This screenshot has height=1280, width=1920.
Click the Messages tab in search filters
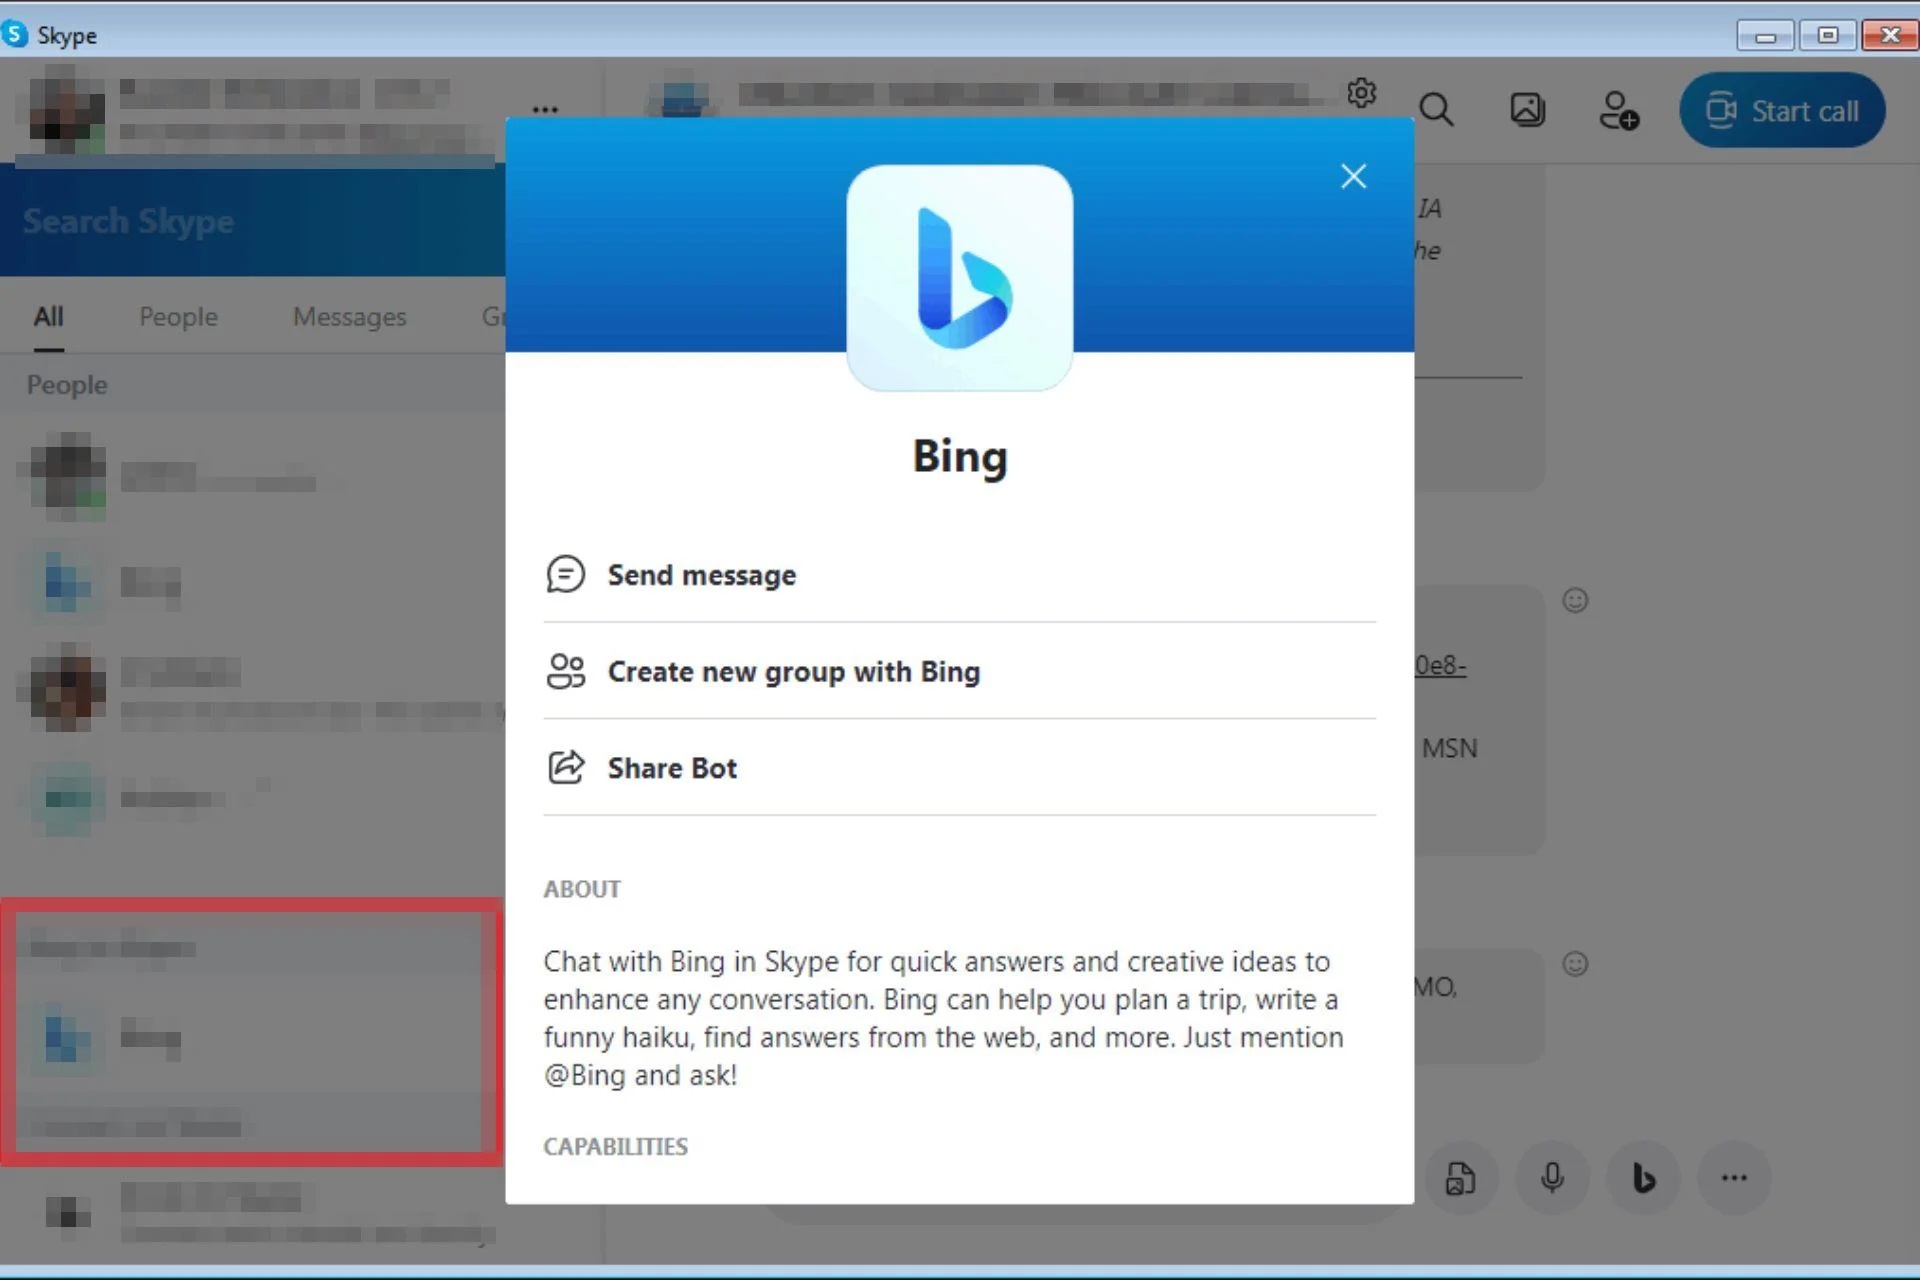349,316
